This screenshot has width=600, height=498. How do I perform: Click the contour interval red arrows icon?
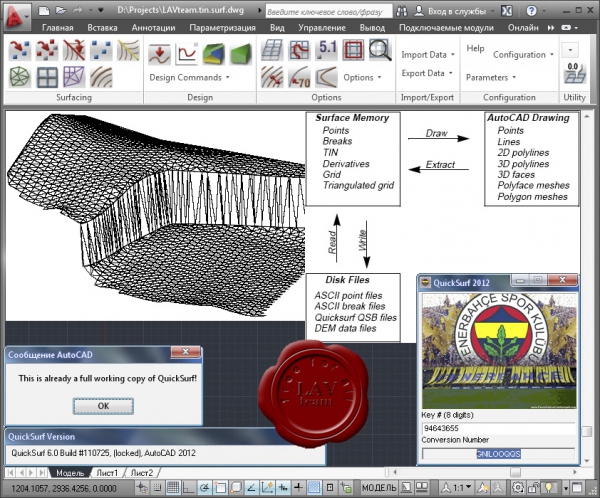click(x=272, y=77)
